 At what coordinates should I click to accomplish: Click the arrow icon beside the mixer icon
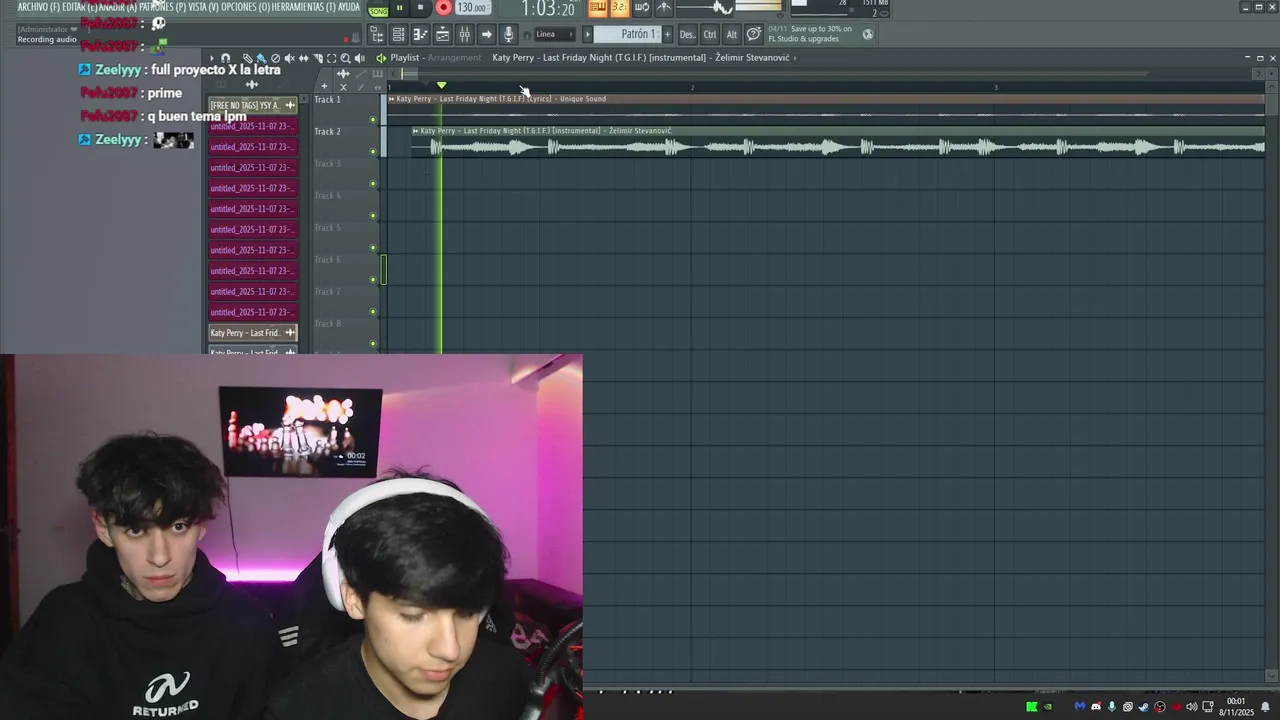pos(486,35)
